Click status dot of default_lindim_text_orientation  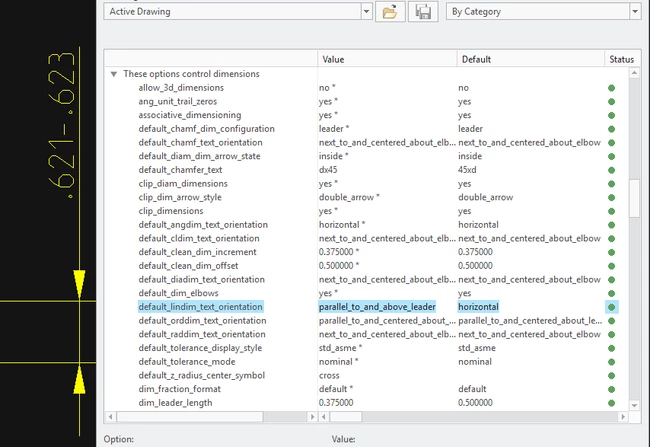point(611,307)
